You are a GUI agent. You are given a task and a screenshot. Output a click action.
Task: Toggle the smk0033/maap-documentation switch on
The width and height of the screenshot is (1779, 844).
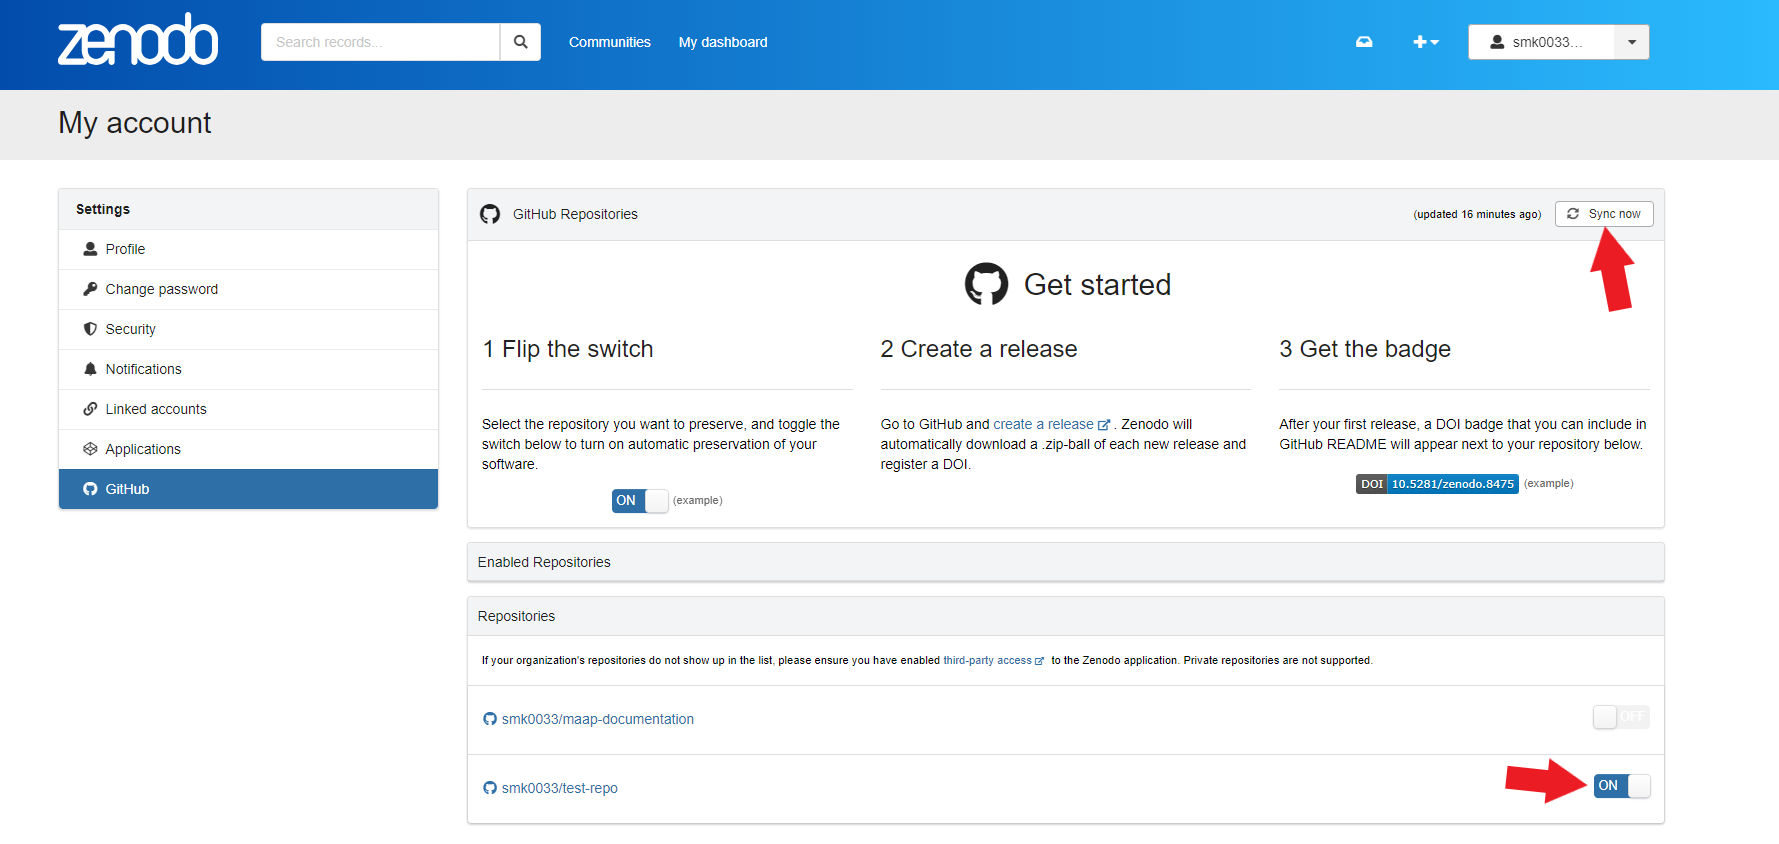tap(1621, 717)
